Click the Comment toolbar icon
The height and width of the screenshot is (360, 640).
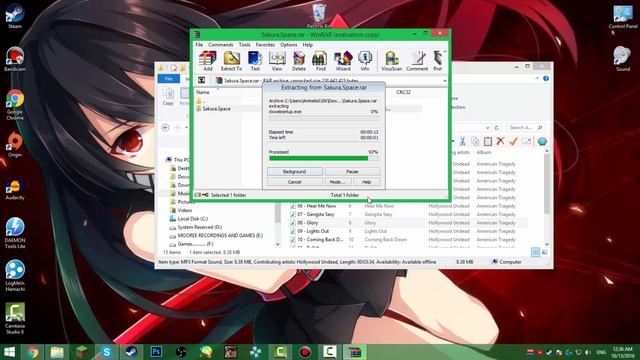417,61
